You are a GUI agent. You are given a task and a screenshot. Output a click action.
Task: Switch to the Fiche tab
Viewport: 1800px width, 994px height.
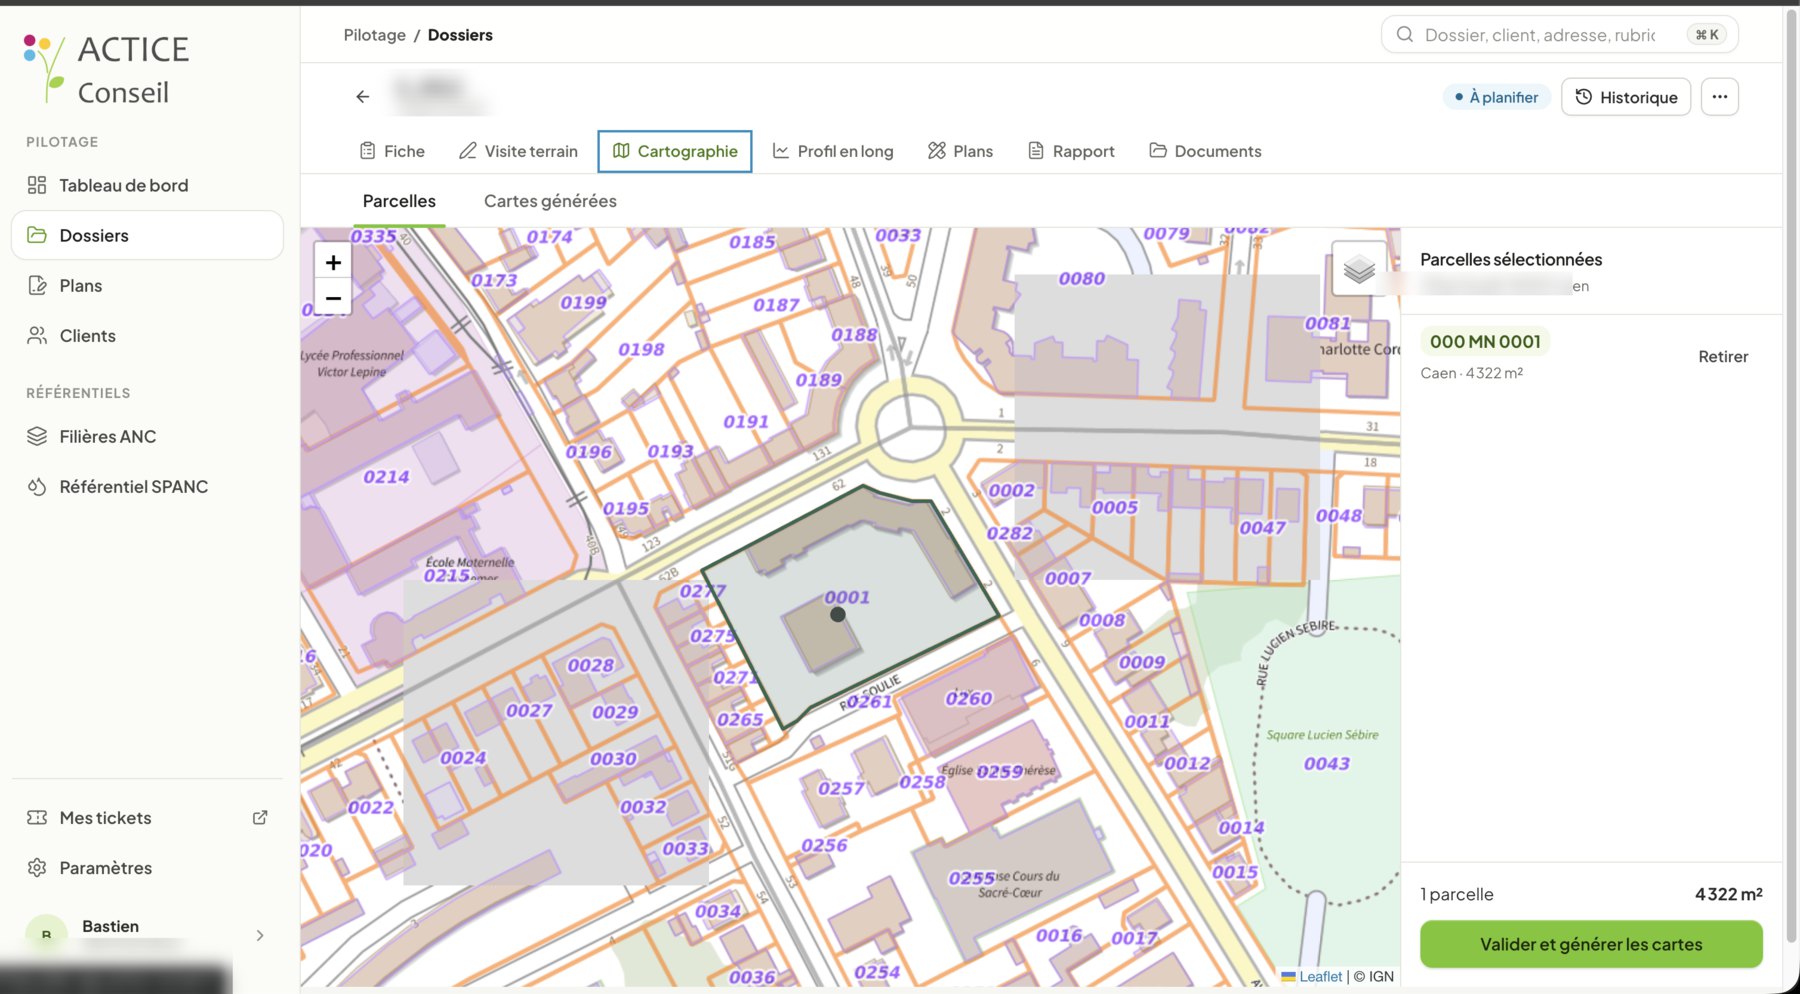click(392, 151)
